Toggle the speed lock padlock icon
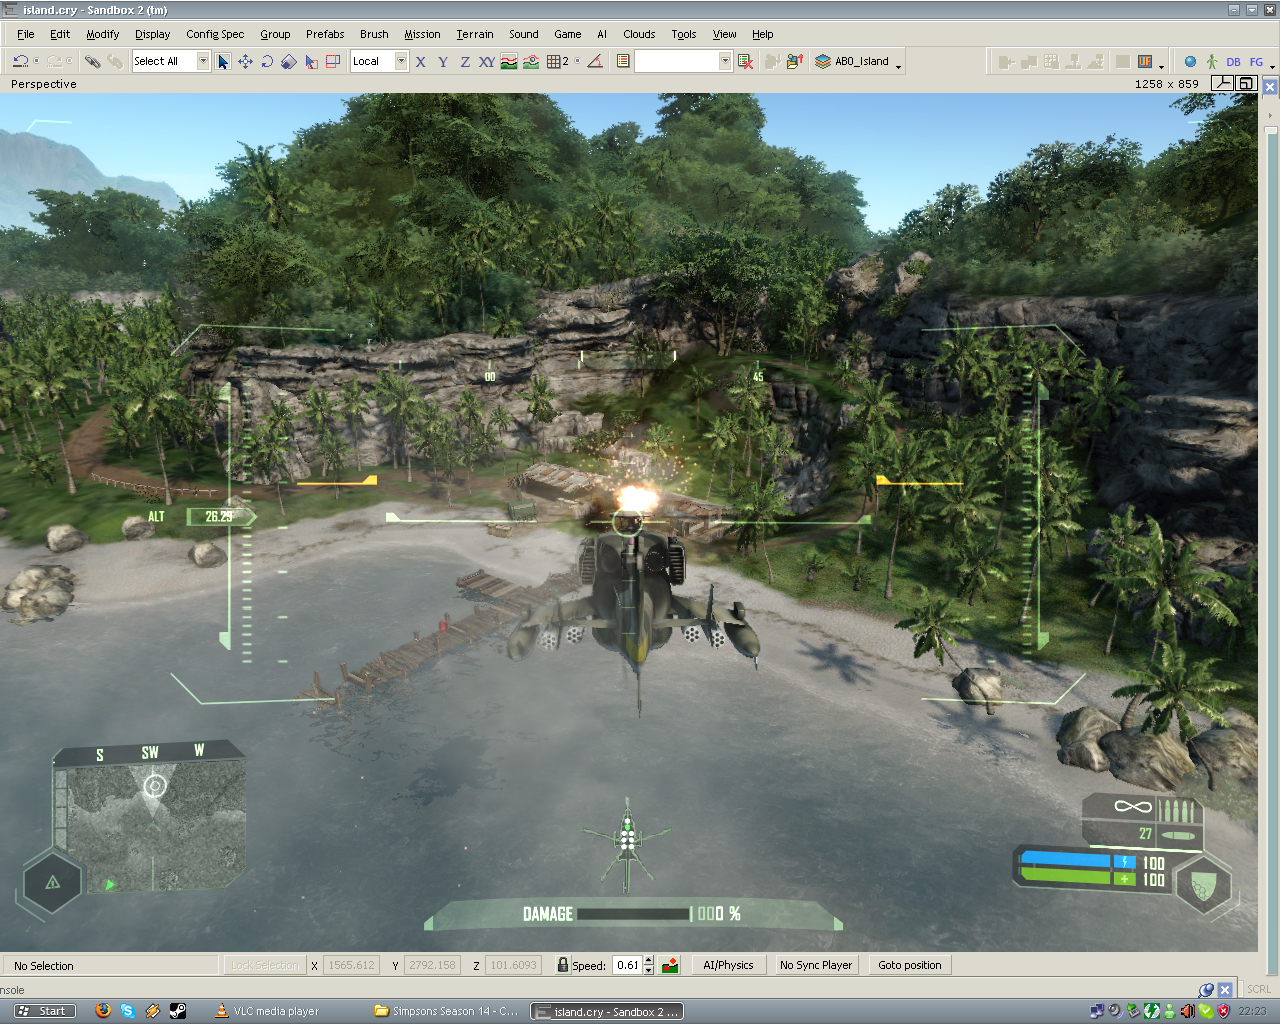Viewport: 1280px width, 1024px height. point(563,965)
